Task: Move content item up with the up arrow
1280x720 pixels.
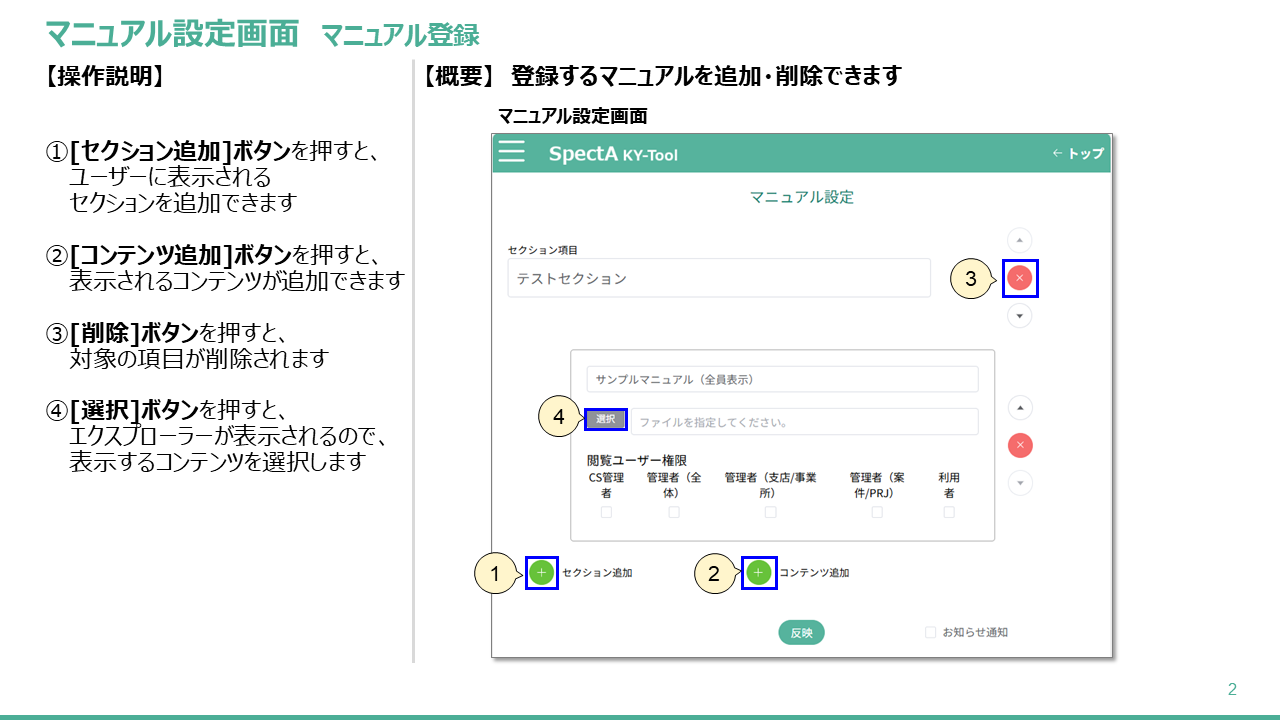Action: 1019,407
